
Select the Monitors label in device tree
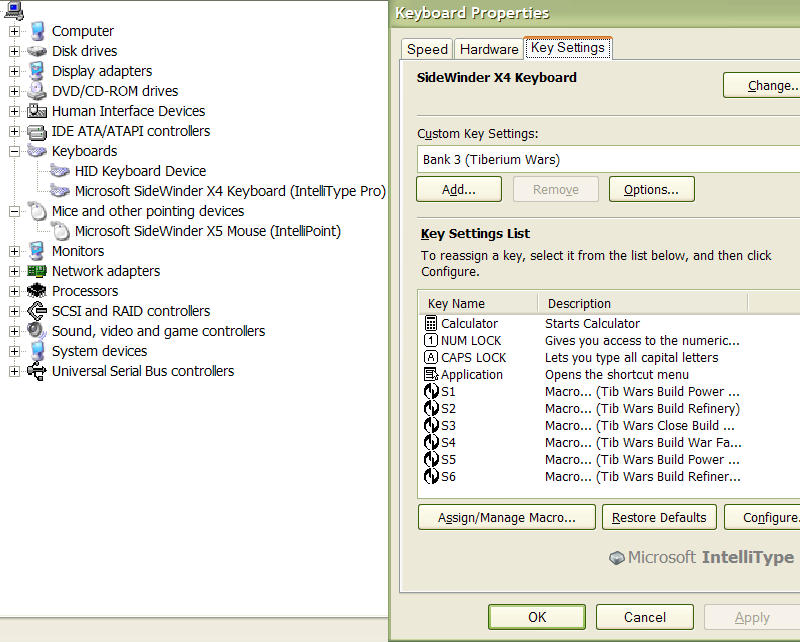pos(78,251)
